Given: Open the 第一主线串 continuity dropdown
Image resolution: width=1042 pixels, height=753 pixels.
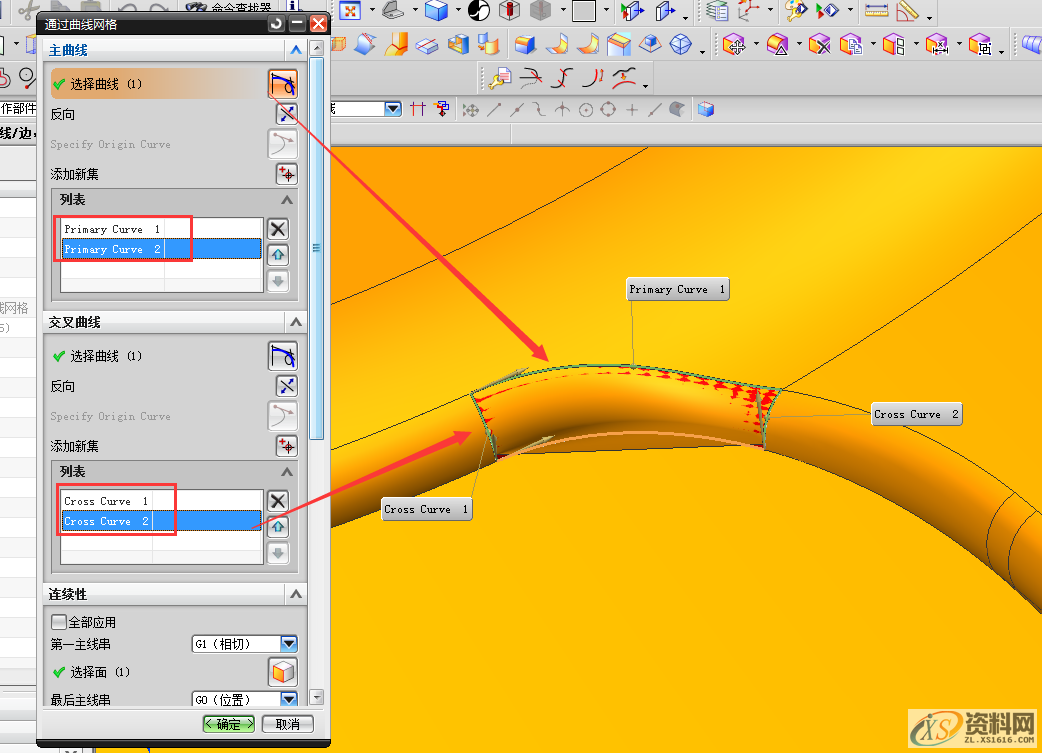Looking at the screenshot, I should [289, 644].
